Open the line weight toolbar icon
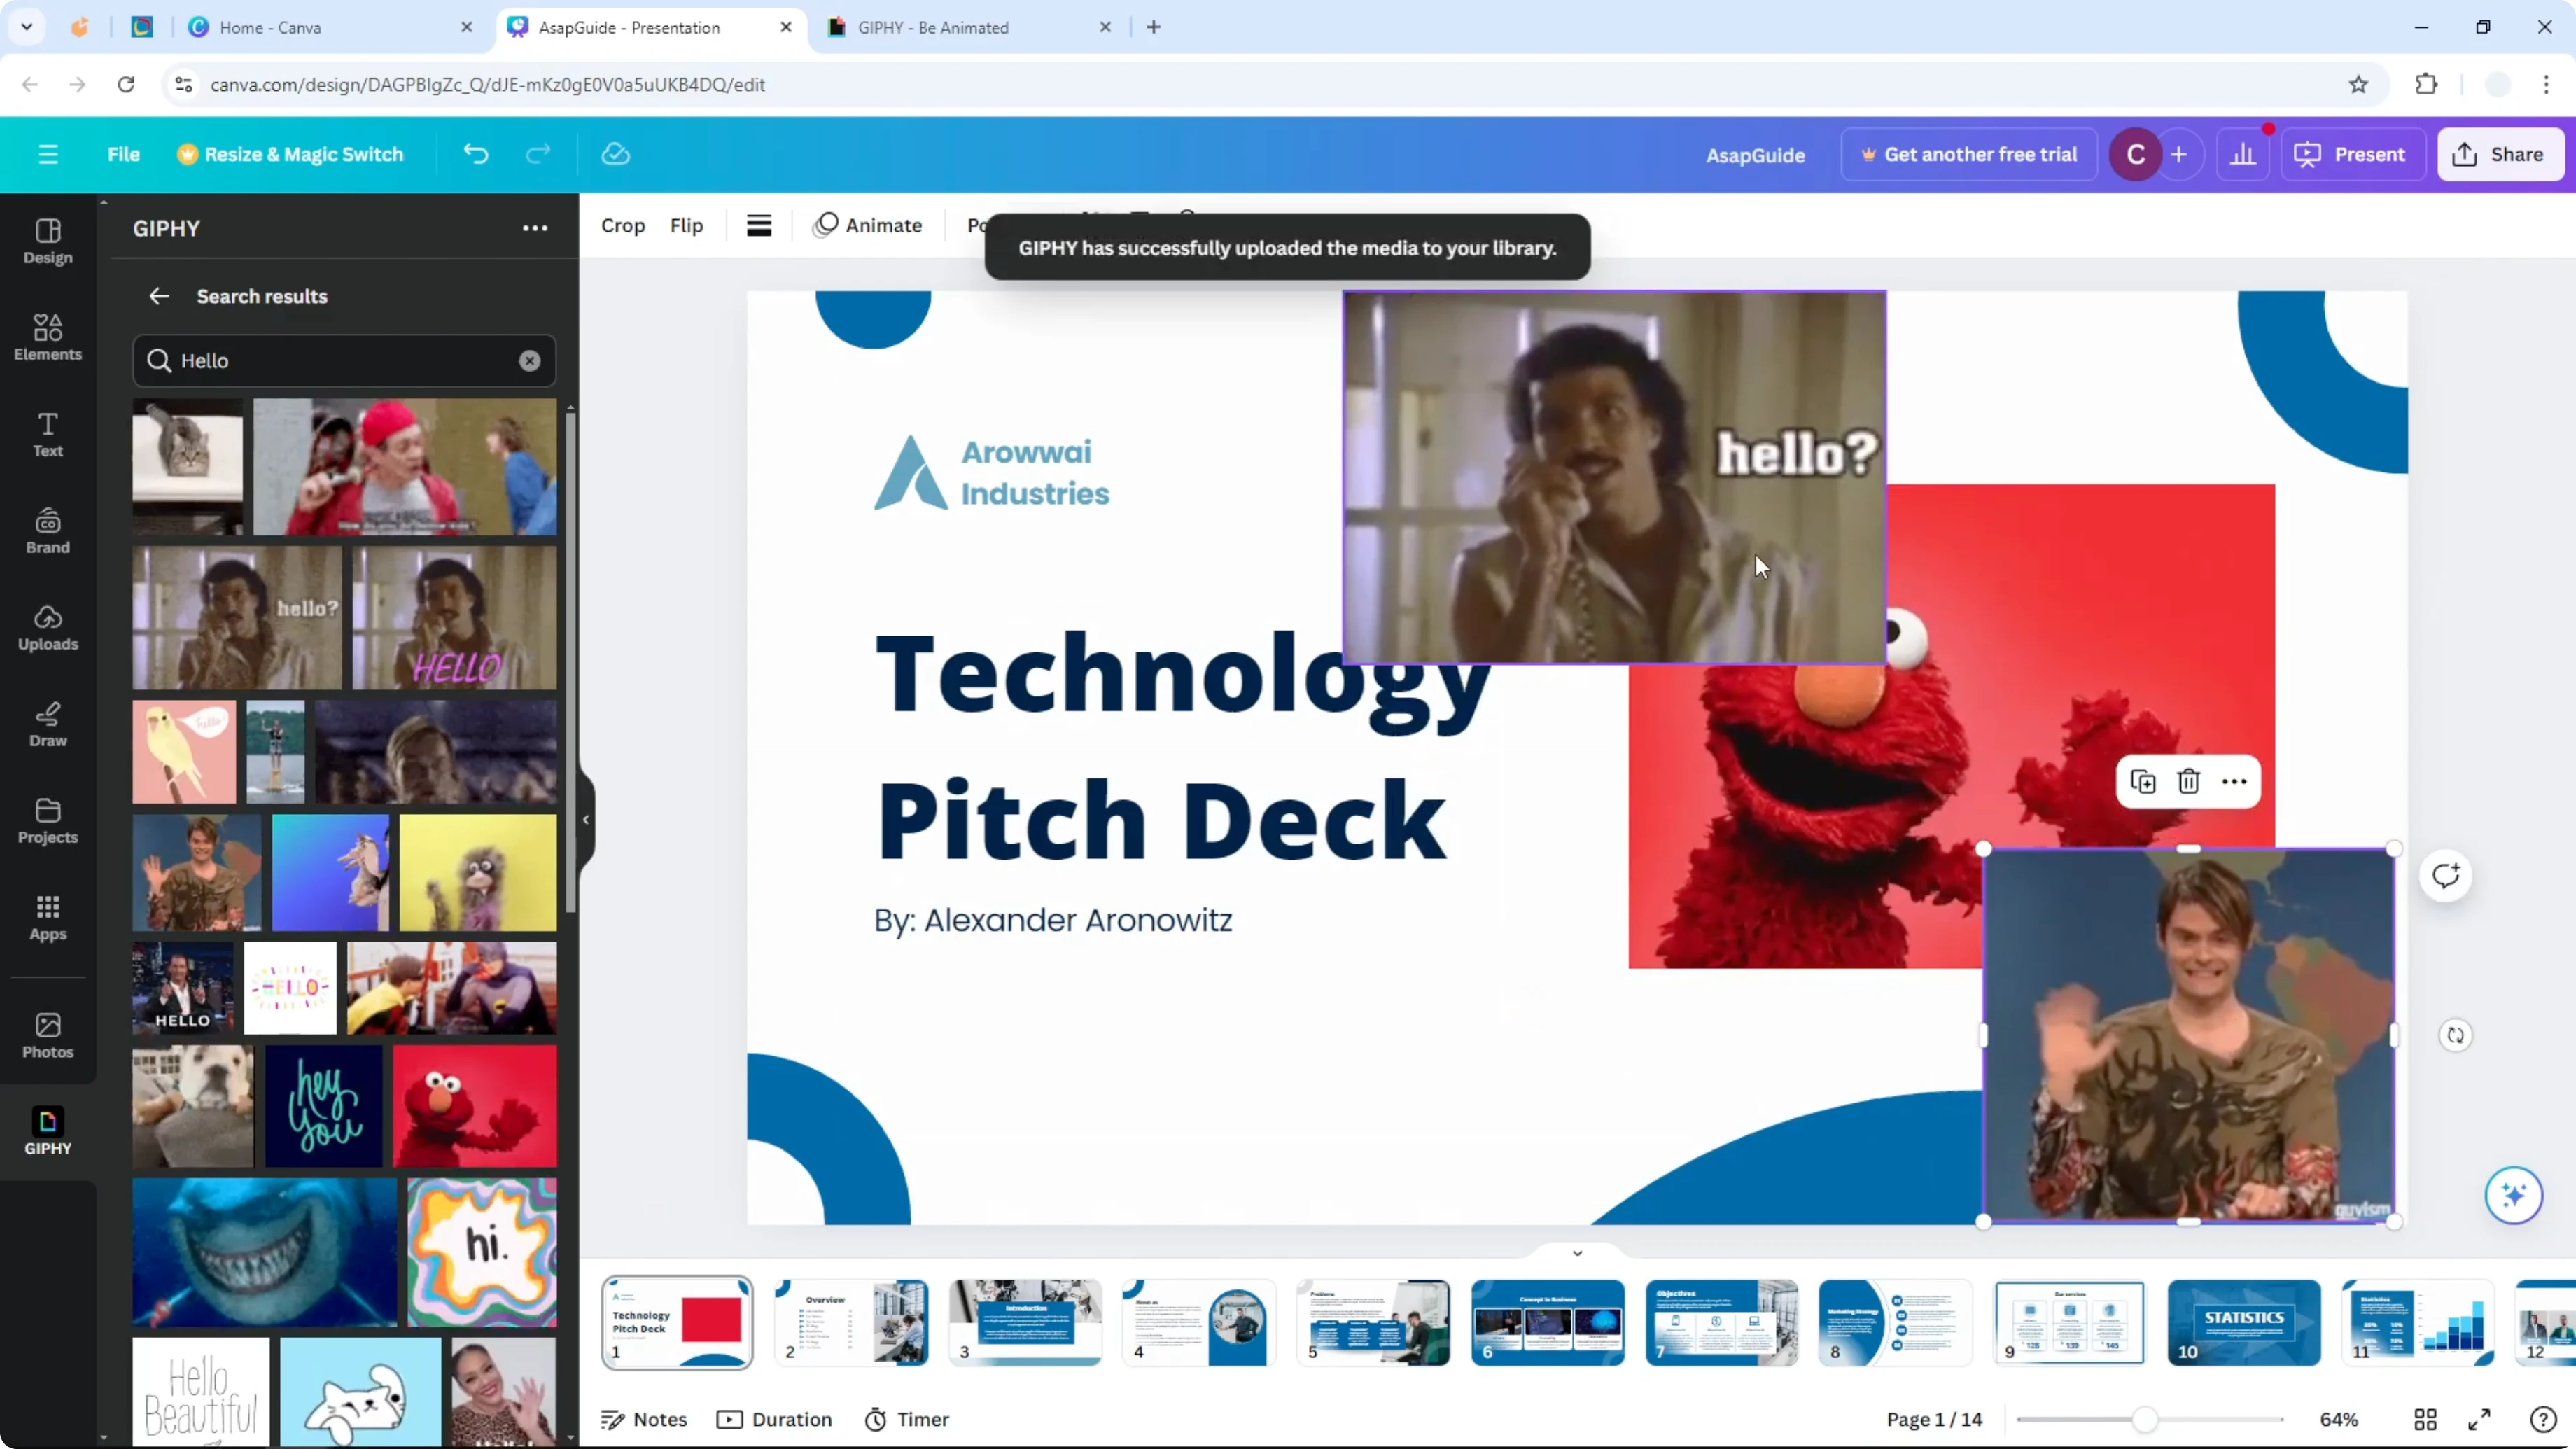Screen dimensions: 2576x1449 759,225
